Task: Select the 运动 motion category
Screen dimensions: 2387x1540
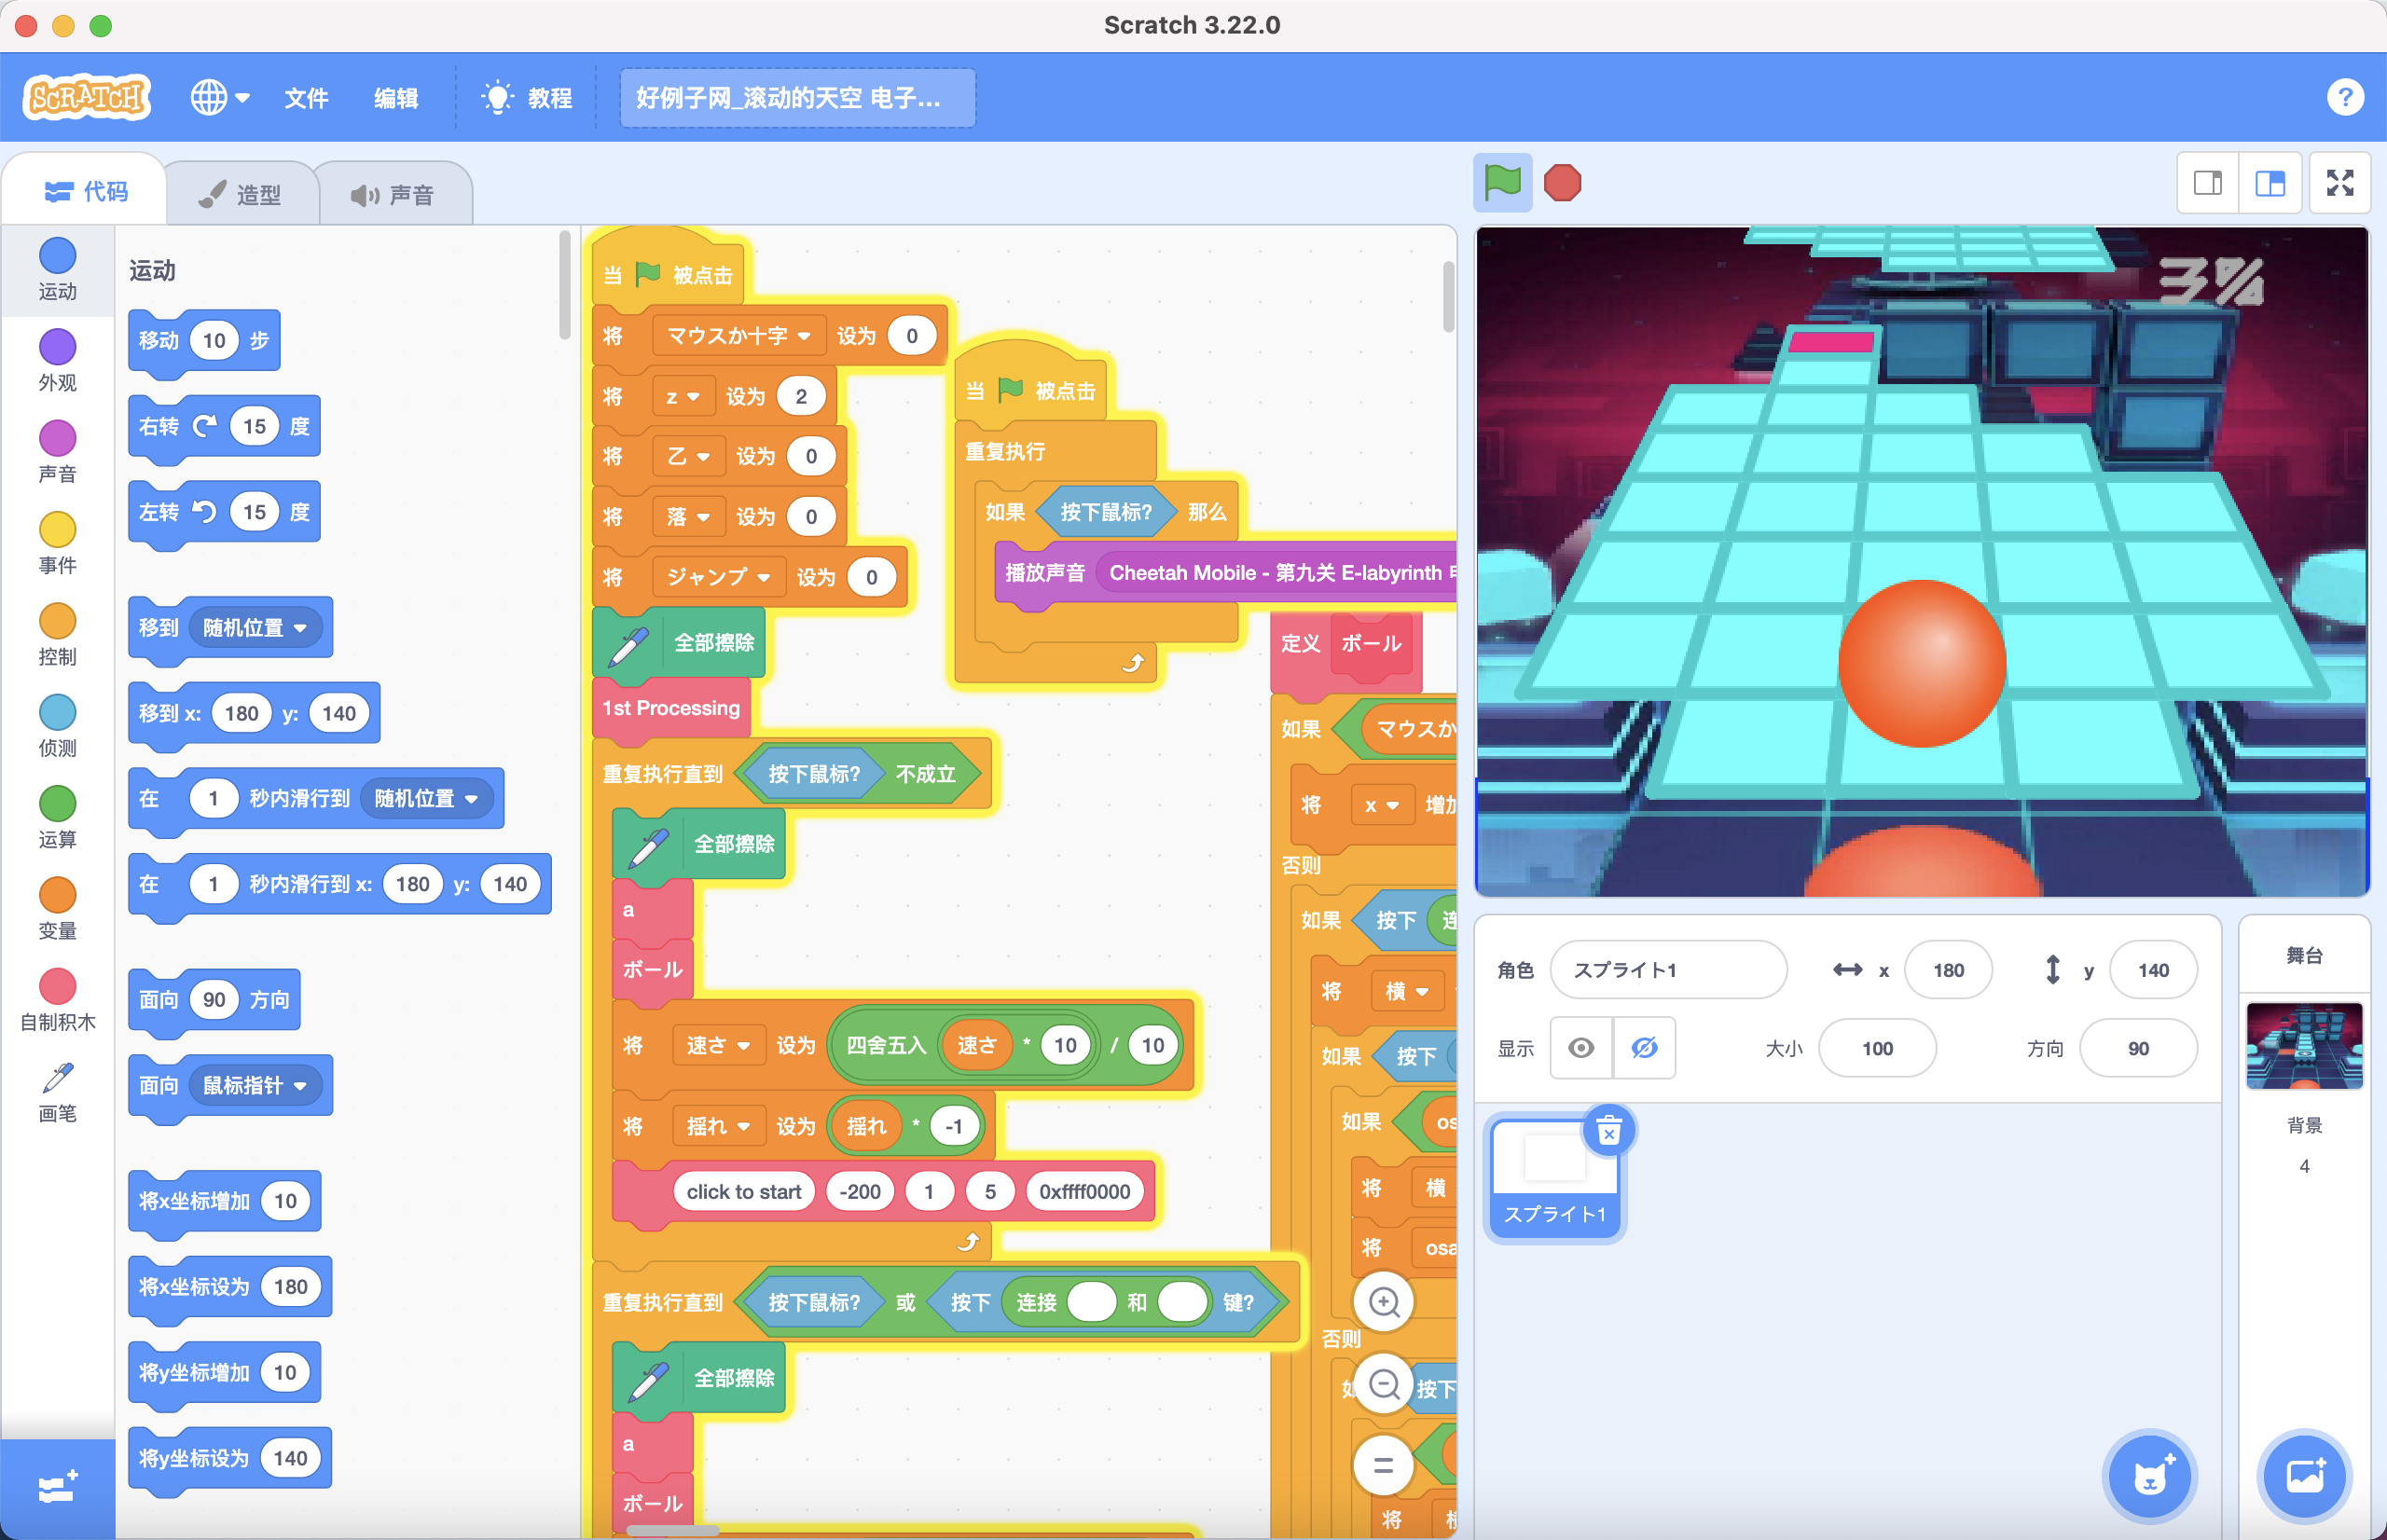Action: pyautogui.click(x=57, y=269)
